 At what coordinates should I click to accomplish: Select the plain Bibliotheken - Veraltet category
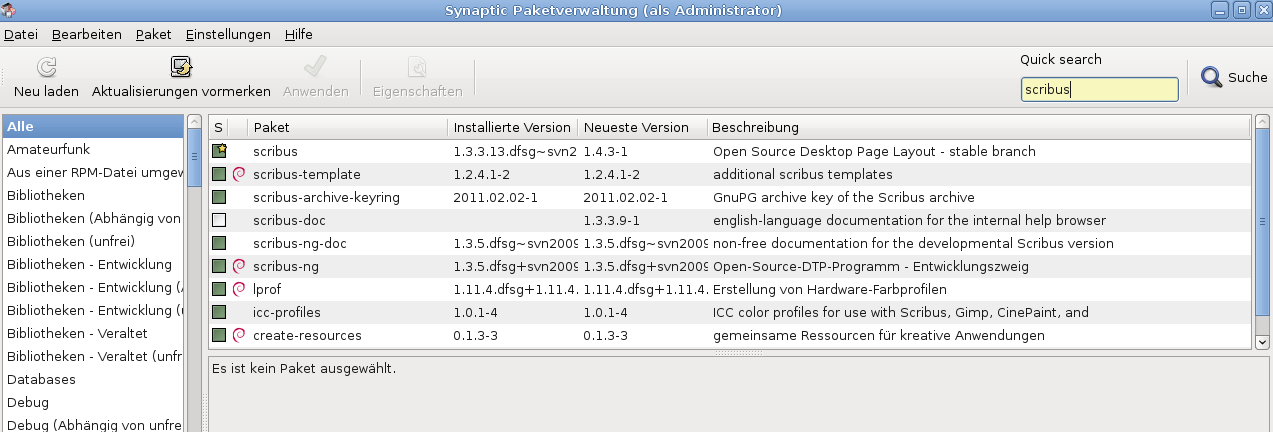pyautogui.click(x=93, y=333)
